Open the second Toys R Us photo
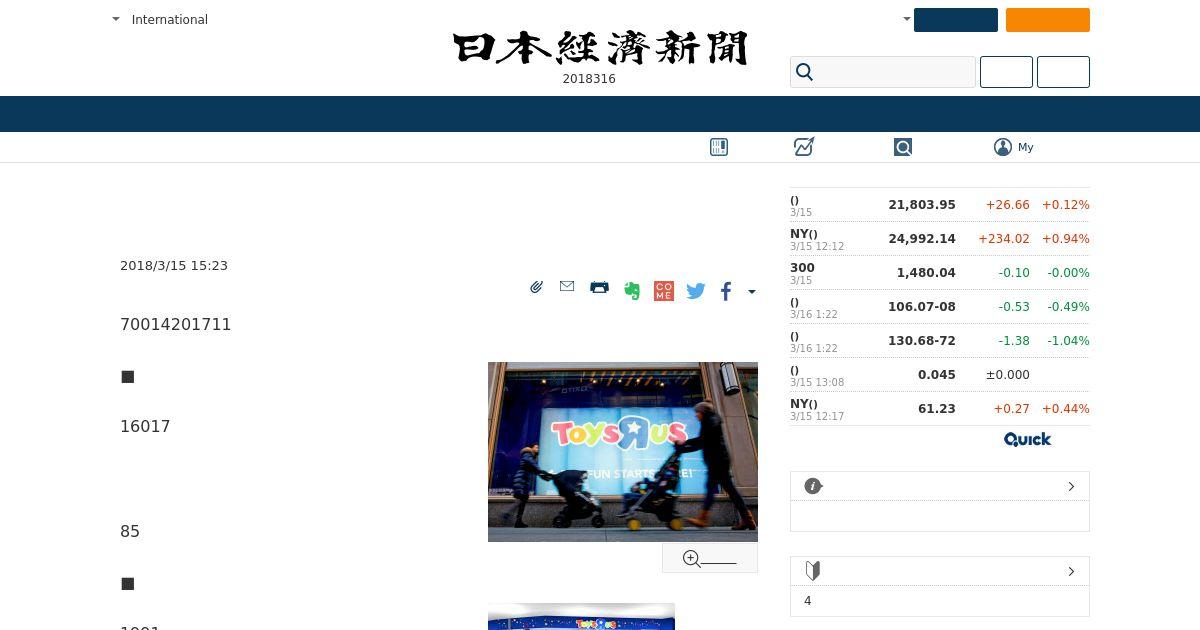The image size is (1200, 630). pos(581,617)
